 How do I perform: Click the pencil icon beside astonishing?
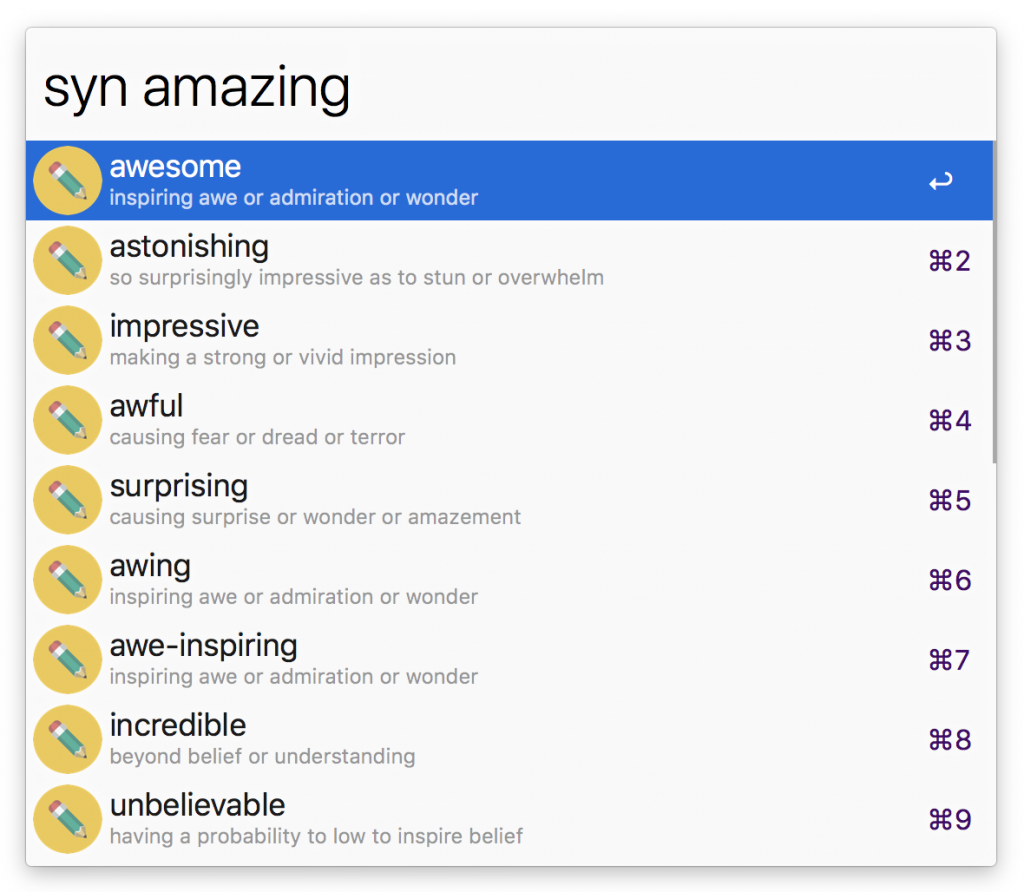[67, 261]
